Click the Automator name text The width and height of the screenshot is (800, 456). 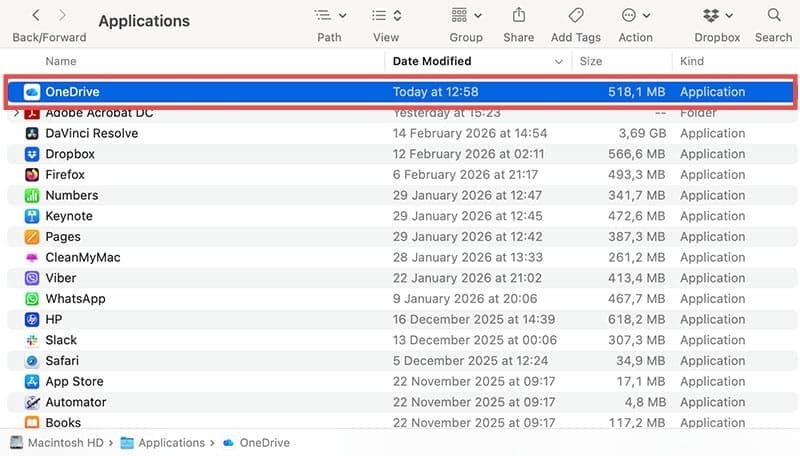(x=76, y=402)
